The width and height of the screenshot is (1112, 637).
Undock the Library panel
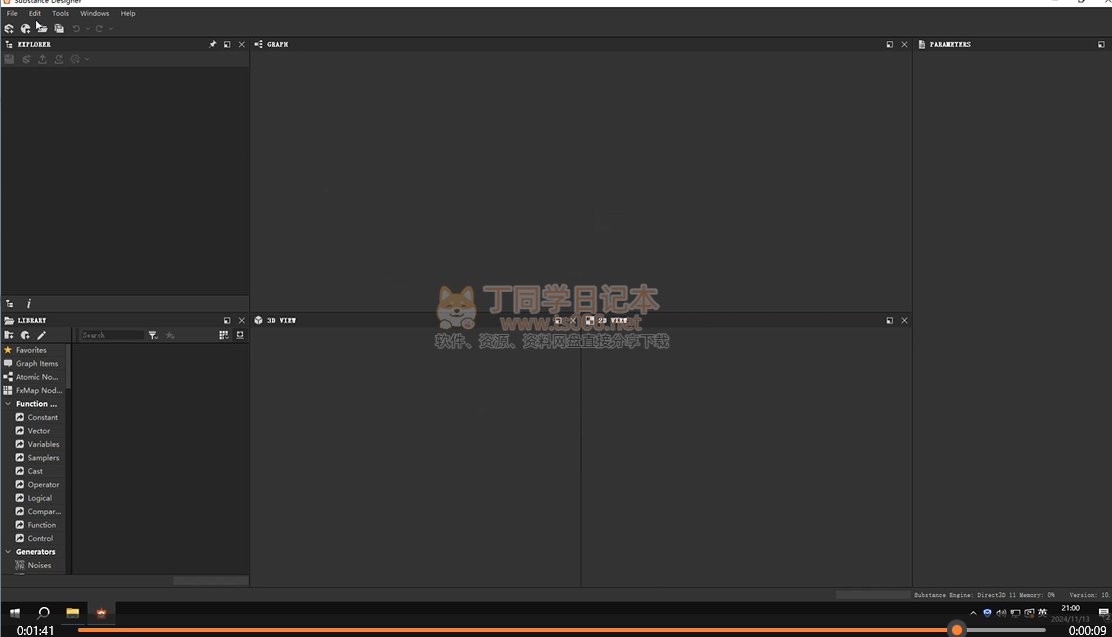coord(227,321)
